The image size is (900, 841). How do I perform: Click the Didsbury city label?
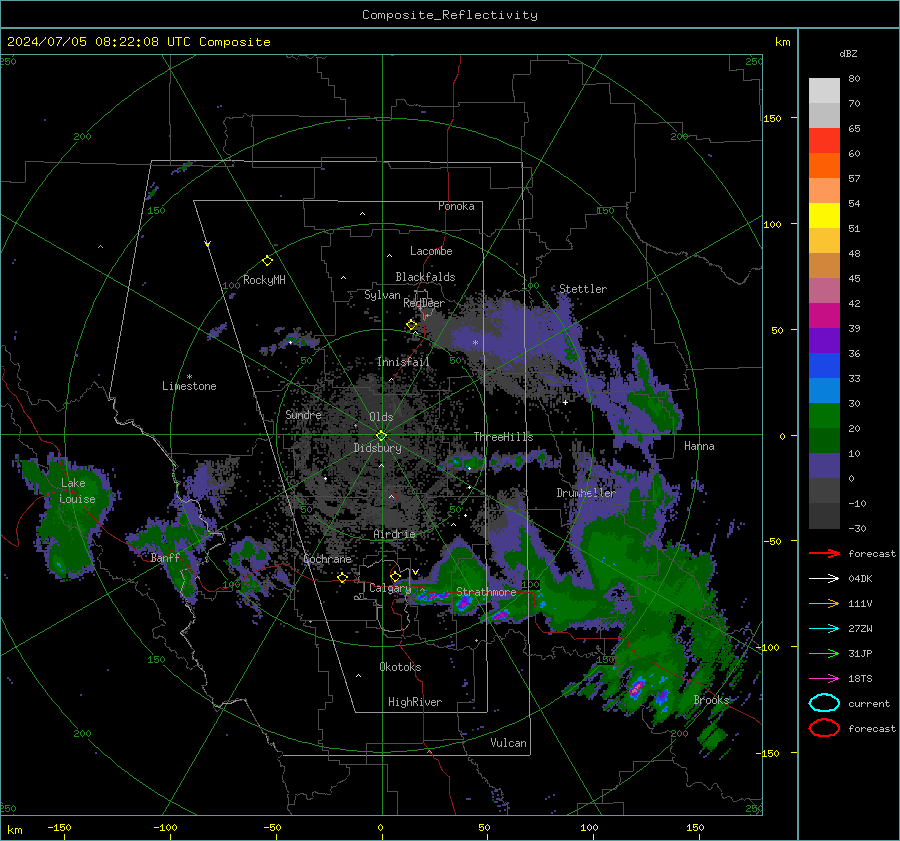(x=377, y=448)
